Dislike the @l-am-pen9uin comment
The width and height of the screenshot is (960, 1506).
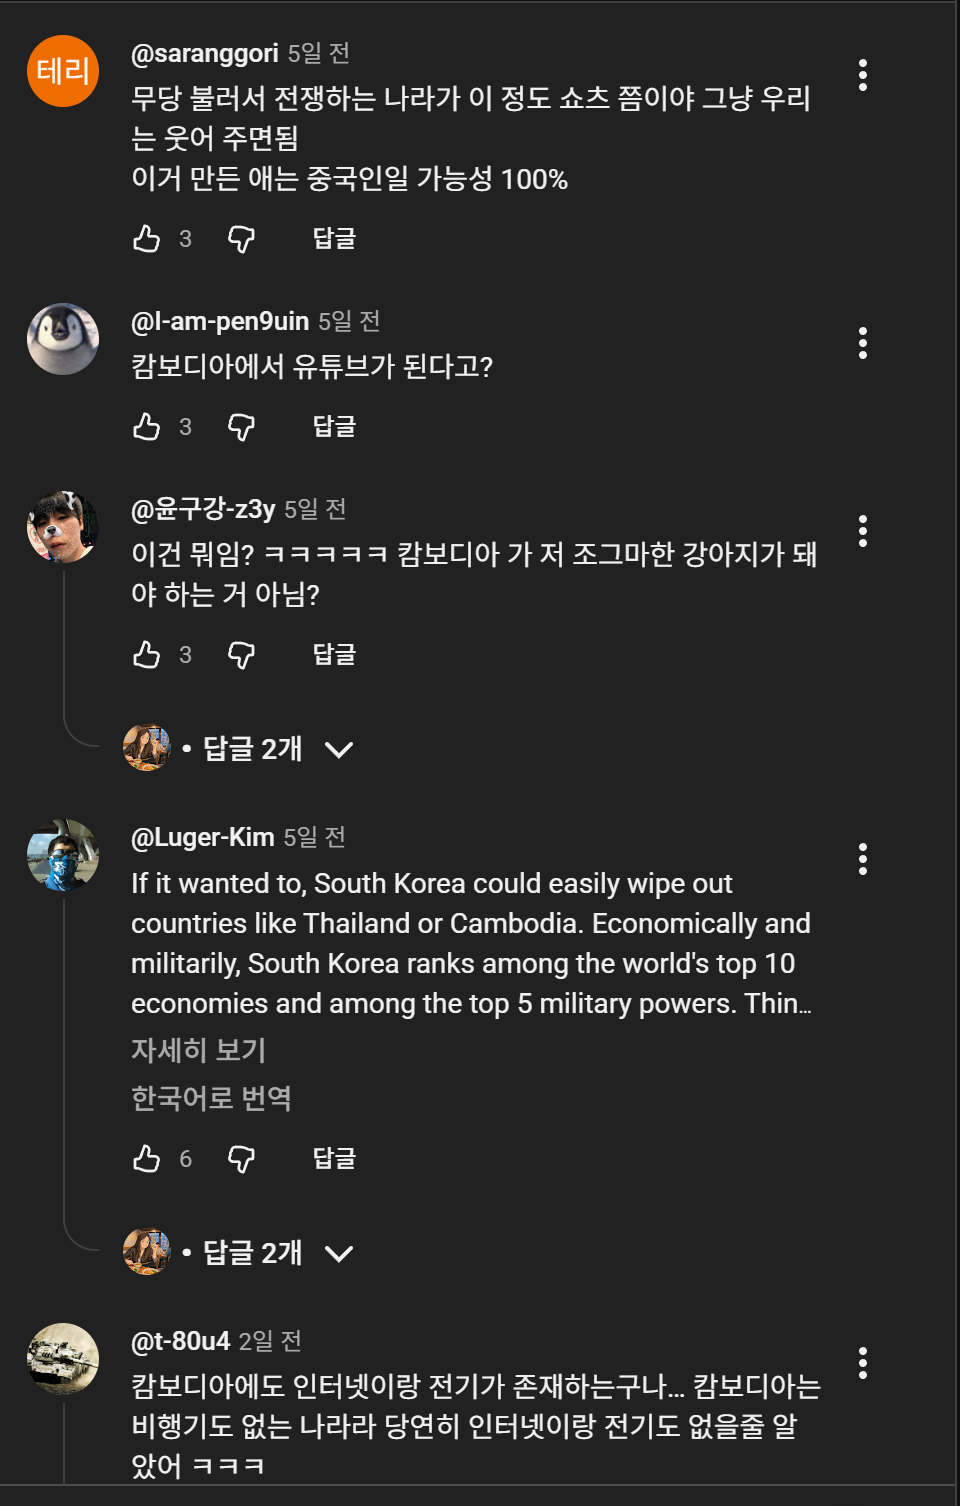pyautogui.click(x=241, y=427)
